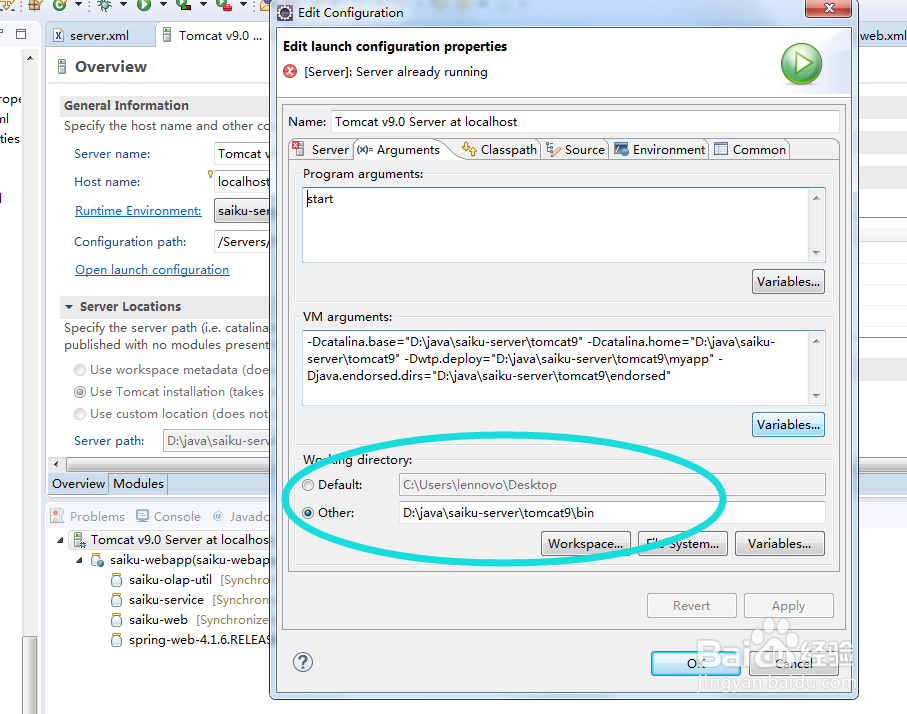Click Host name field showing localhost
The image size is (907, 714).
point(242,182)
